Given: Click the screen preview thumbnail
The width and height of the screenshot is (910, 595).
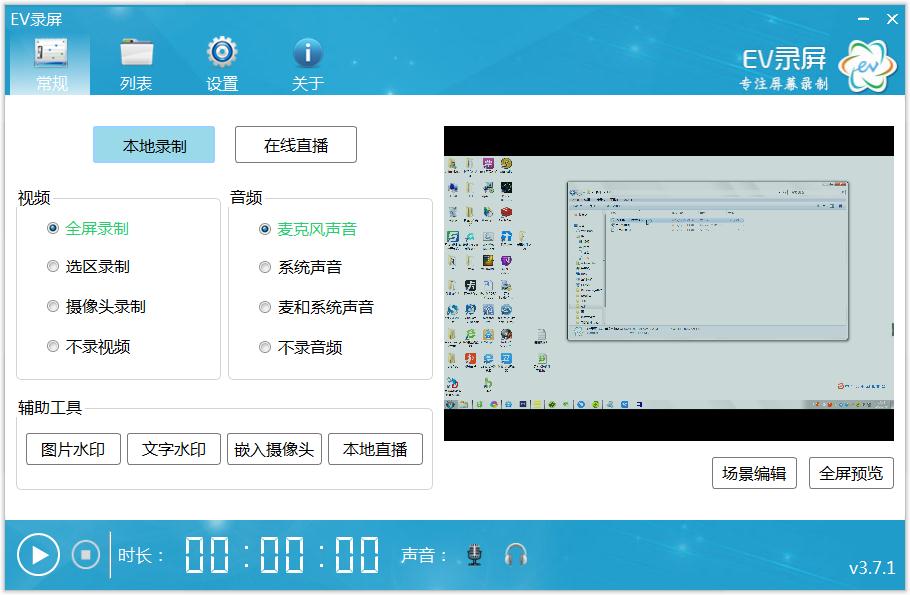Looking at the screenshot, I should (669, 283).
